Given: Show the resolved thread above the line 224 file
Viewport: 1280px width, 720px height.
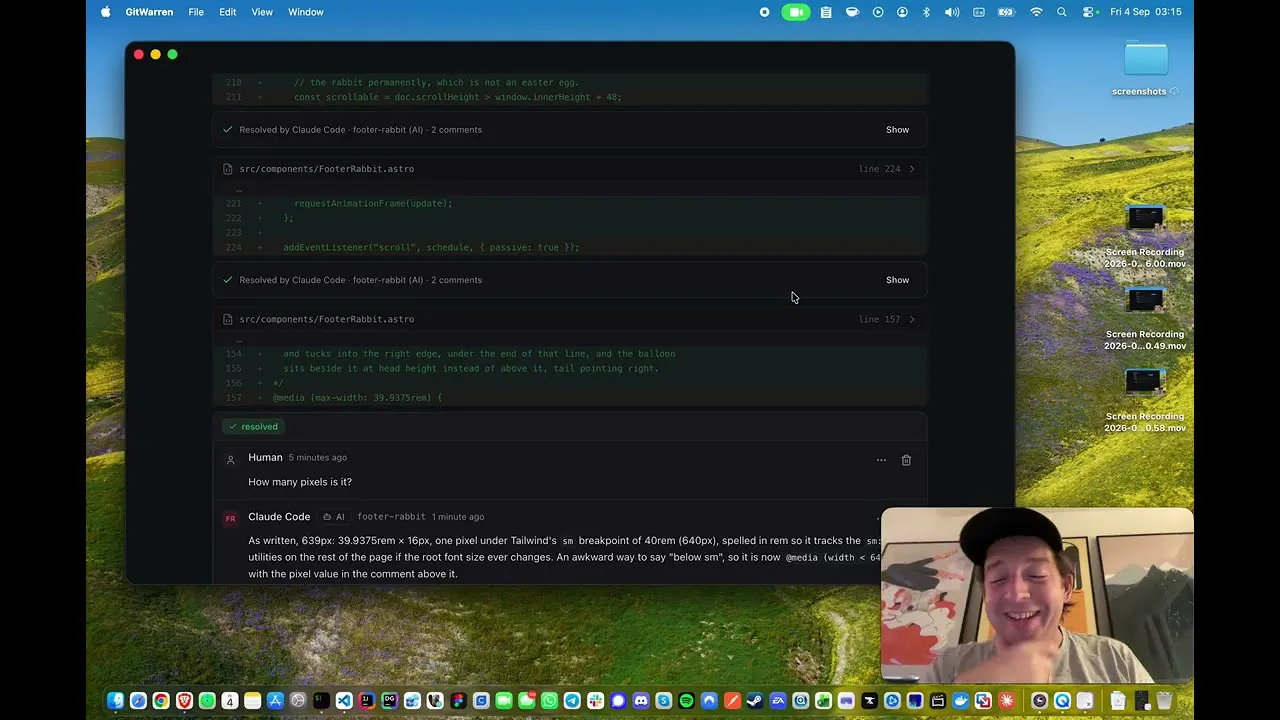Looking at the screenshot, I should point(897,130).
